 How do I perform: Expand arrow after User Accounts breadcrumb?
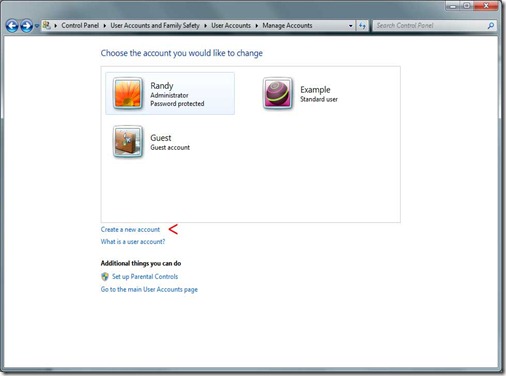pos(257,26)
